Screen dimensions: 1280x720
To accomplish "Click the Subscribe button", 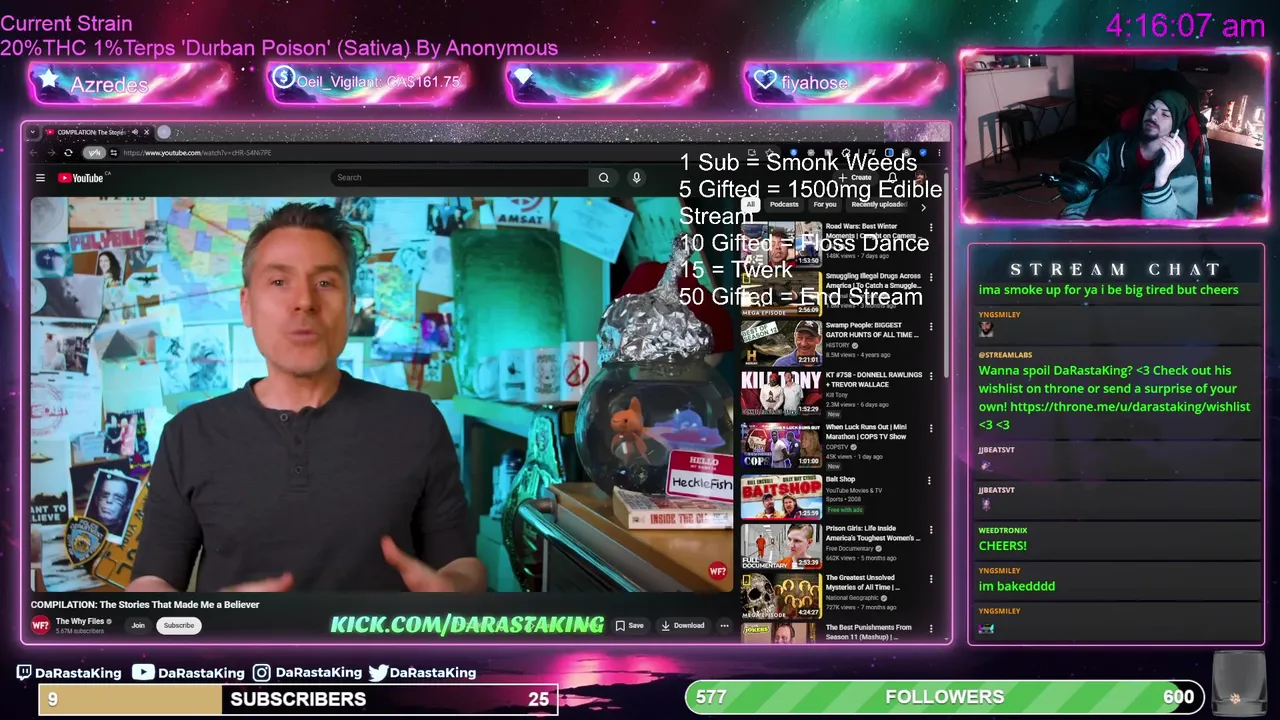I will coord(179,626).
